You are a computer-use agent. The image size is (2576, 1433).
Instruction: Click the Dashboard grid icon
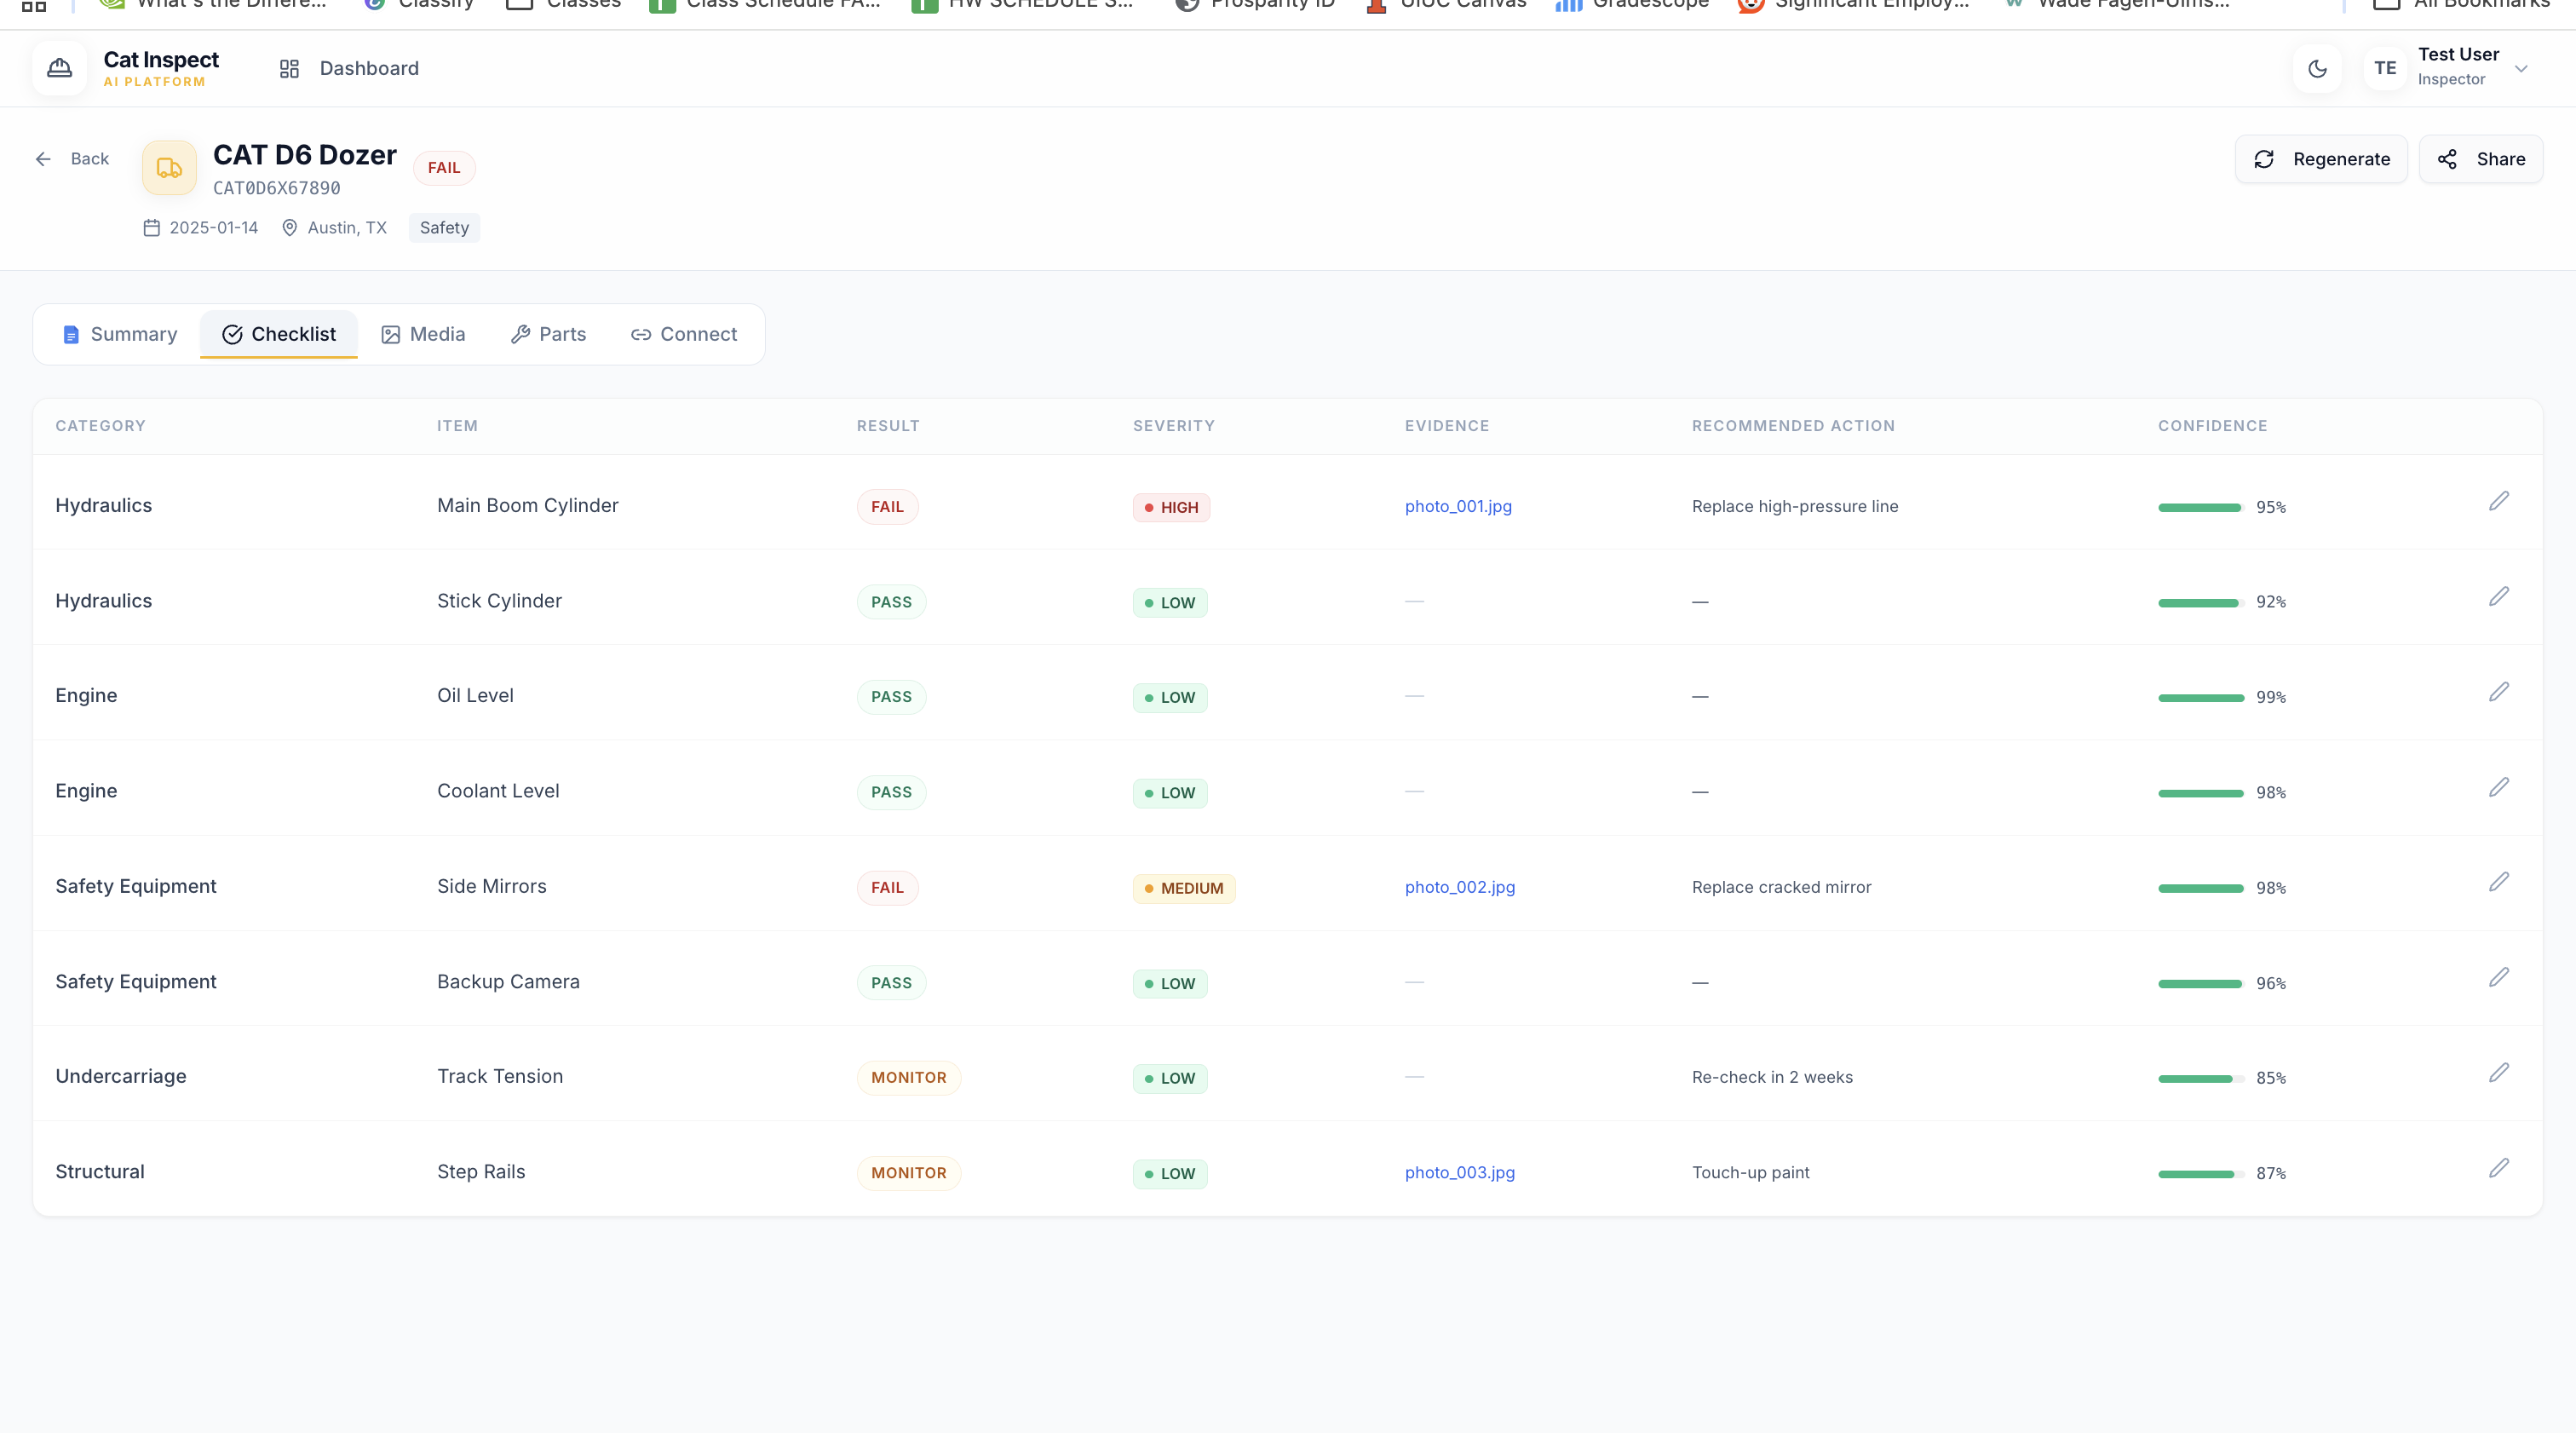click(289, 68)
